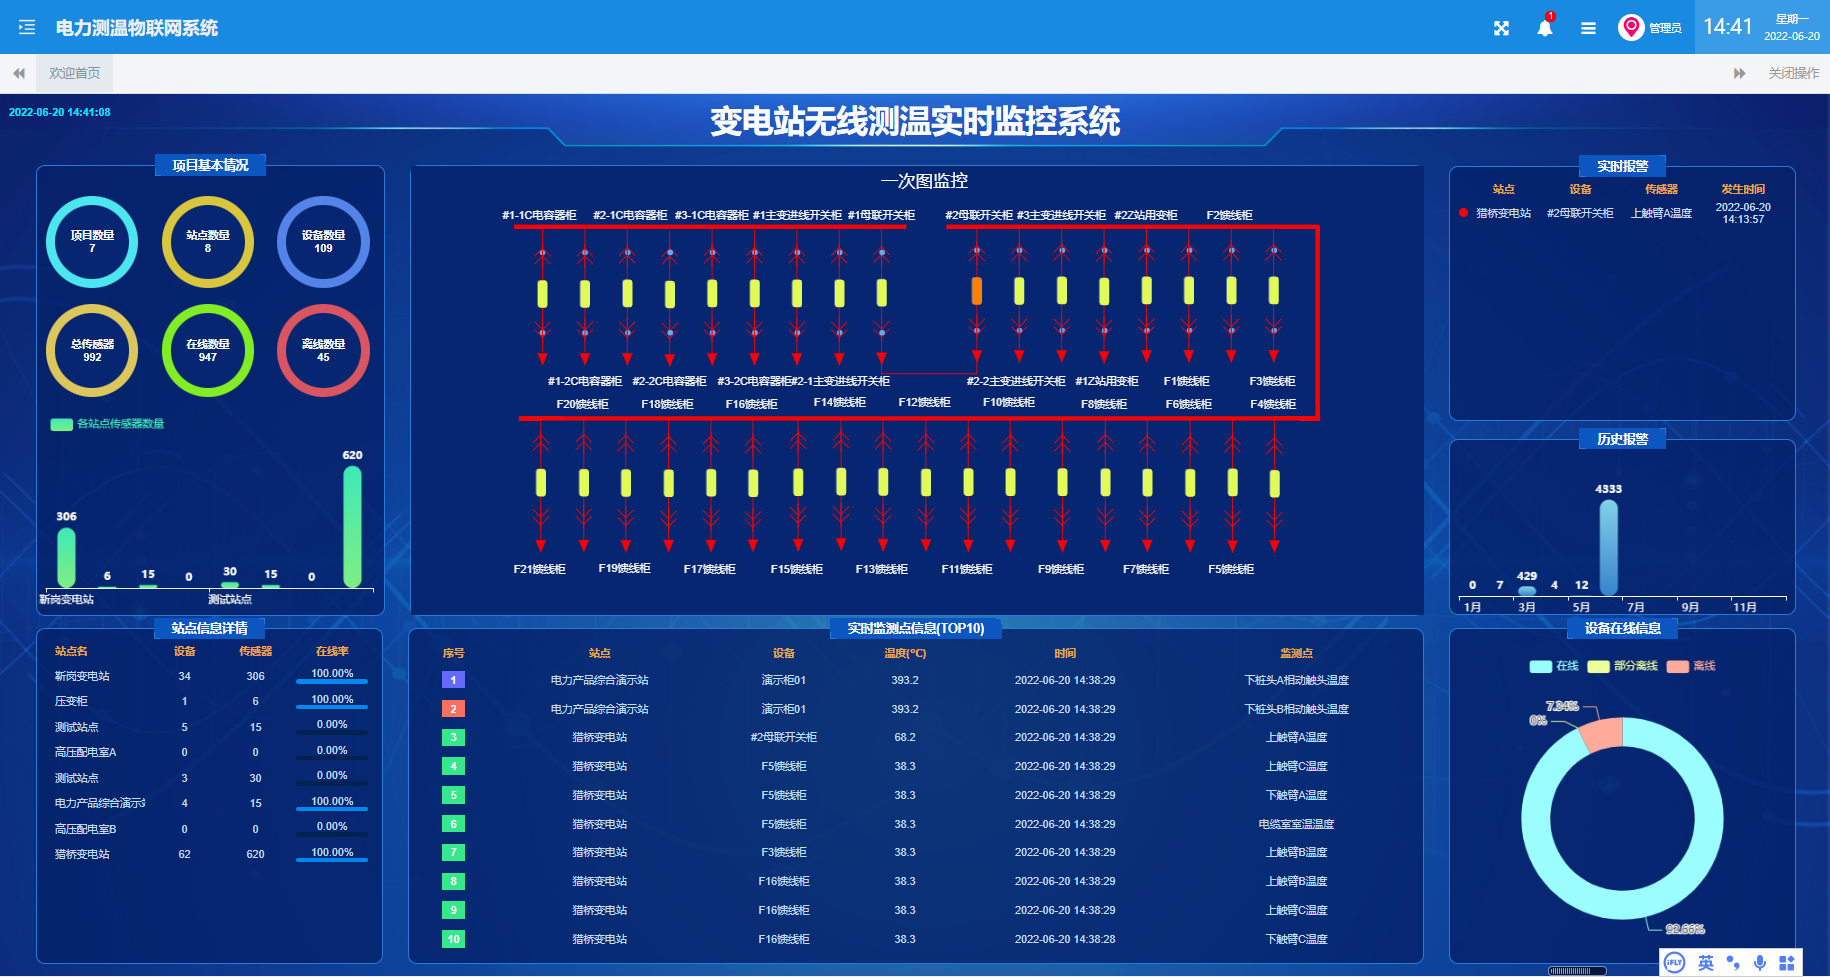The width and height of the screenshot is (1830, 977).
Task: Collapse tabs with the double-left chevron
Action: click(18, 72)
